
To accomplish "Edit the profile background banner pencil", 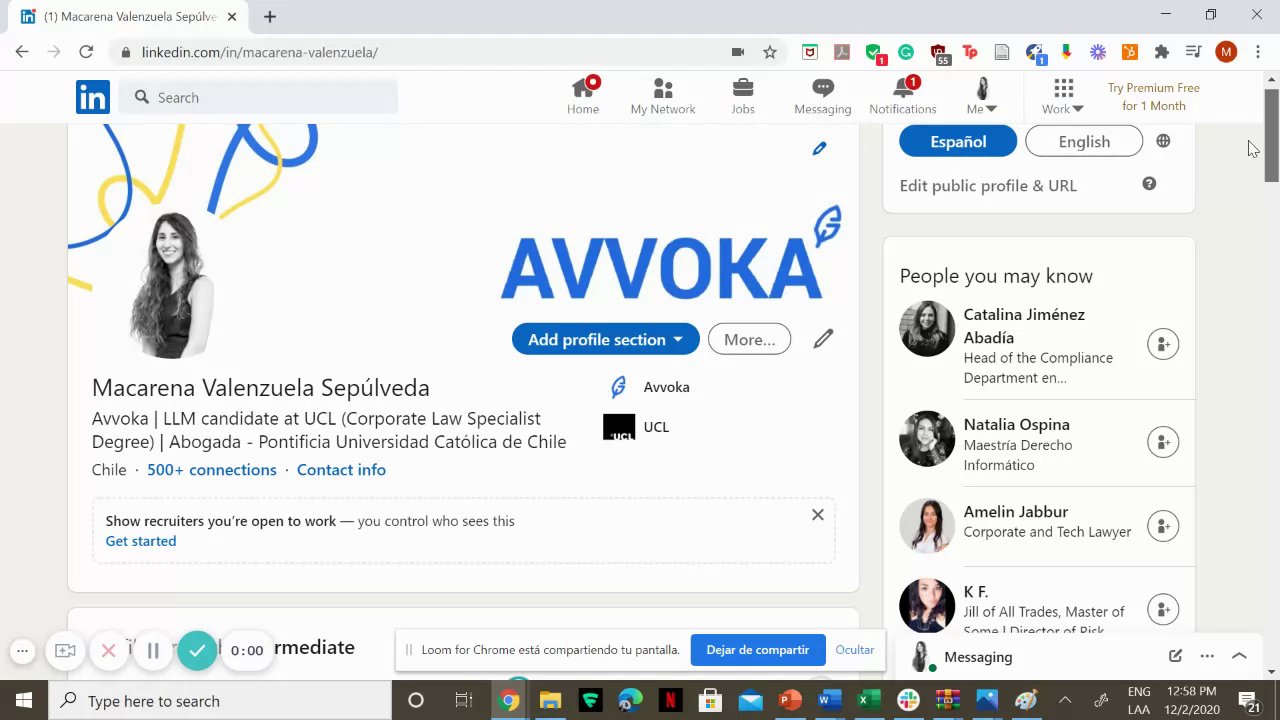I will point(819,149).
